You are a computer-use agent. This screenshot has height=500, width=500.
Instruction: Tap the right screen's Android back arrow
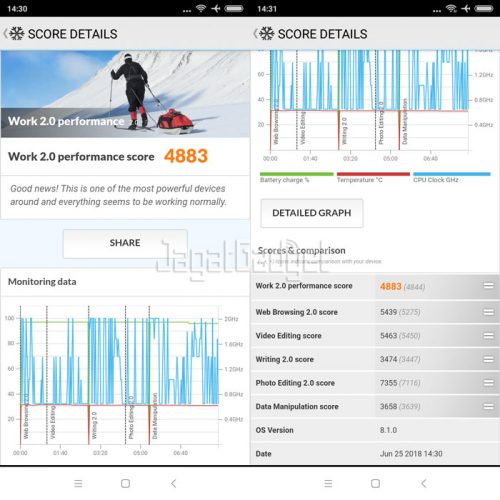pos(424,483)
